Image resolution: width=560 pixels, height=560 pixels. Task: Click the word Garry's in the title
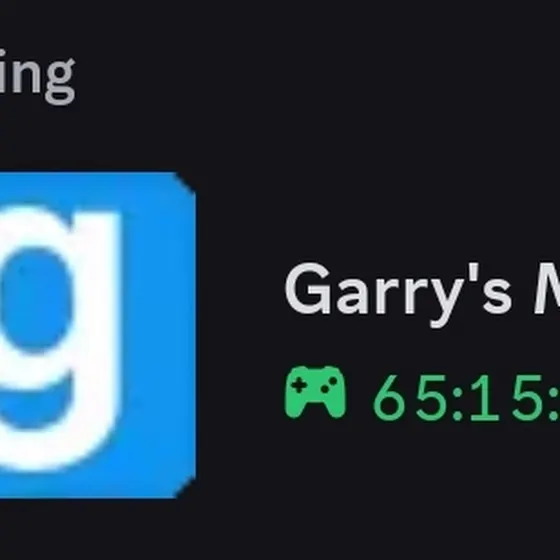[399, 294]
